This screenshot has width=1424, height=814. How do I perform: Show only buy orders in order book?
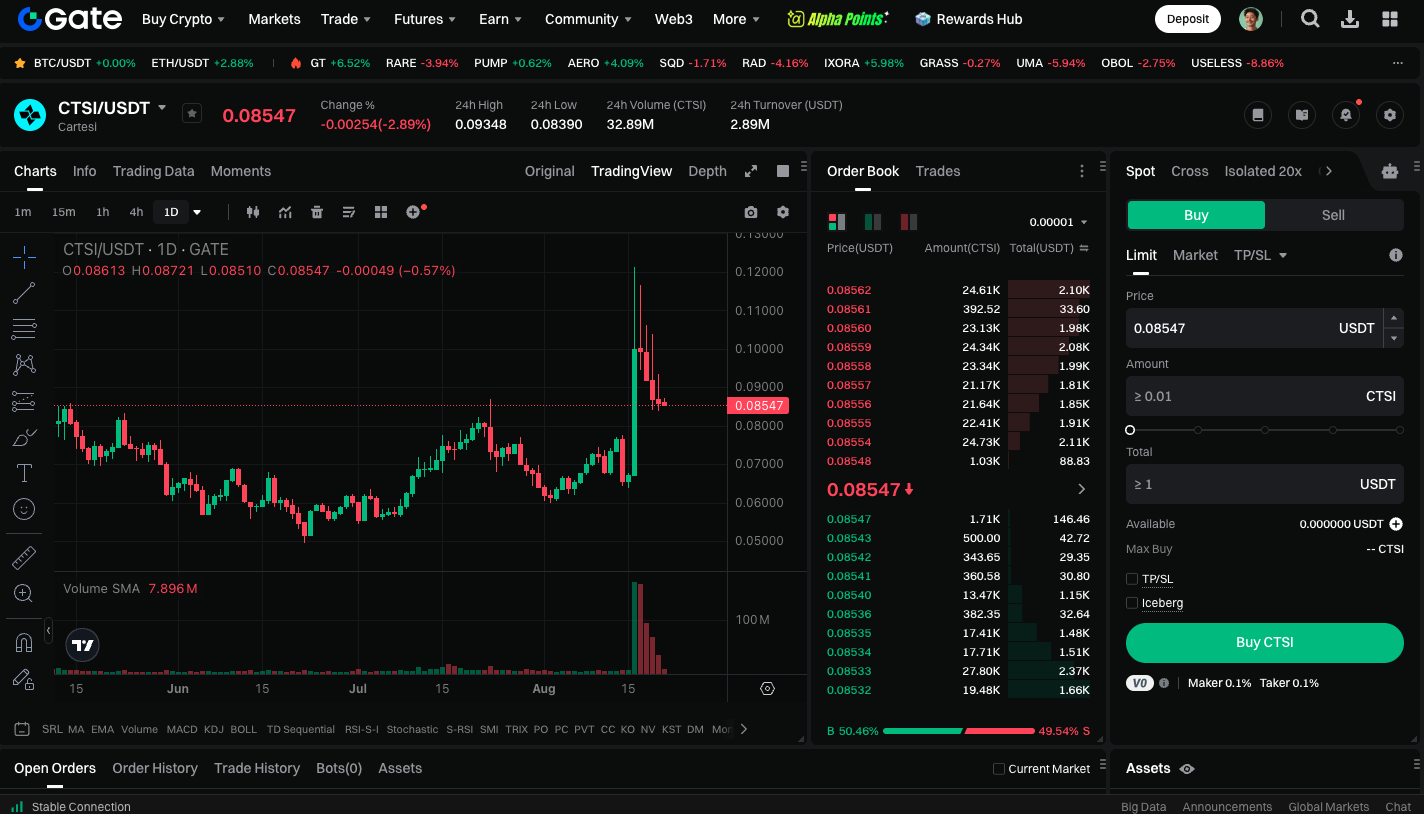[x=873, y=222]
